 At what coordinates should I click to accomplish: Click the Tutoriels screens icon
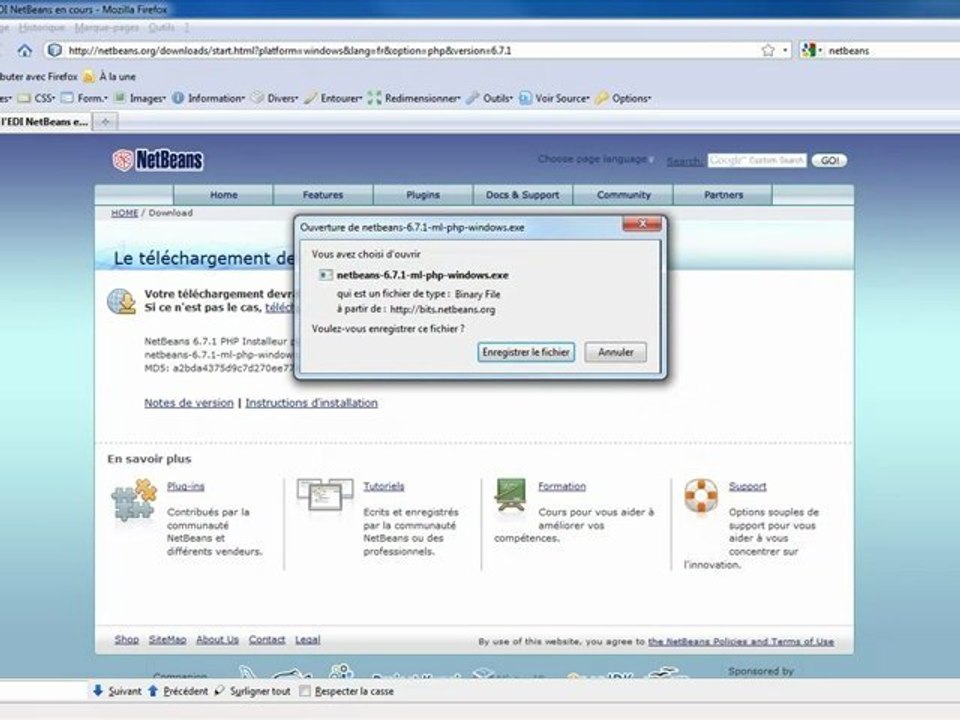point(325,495)
